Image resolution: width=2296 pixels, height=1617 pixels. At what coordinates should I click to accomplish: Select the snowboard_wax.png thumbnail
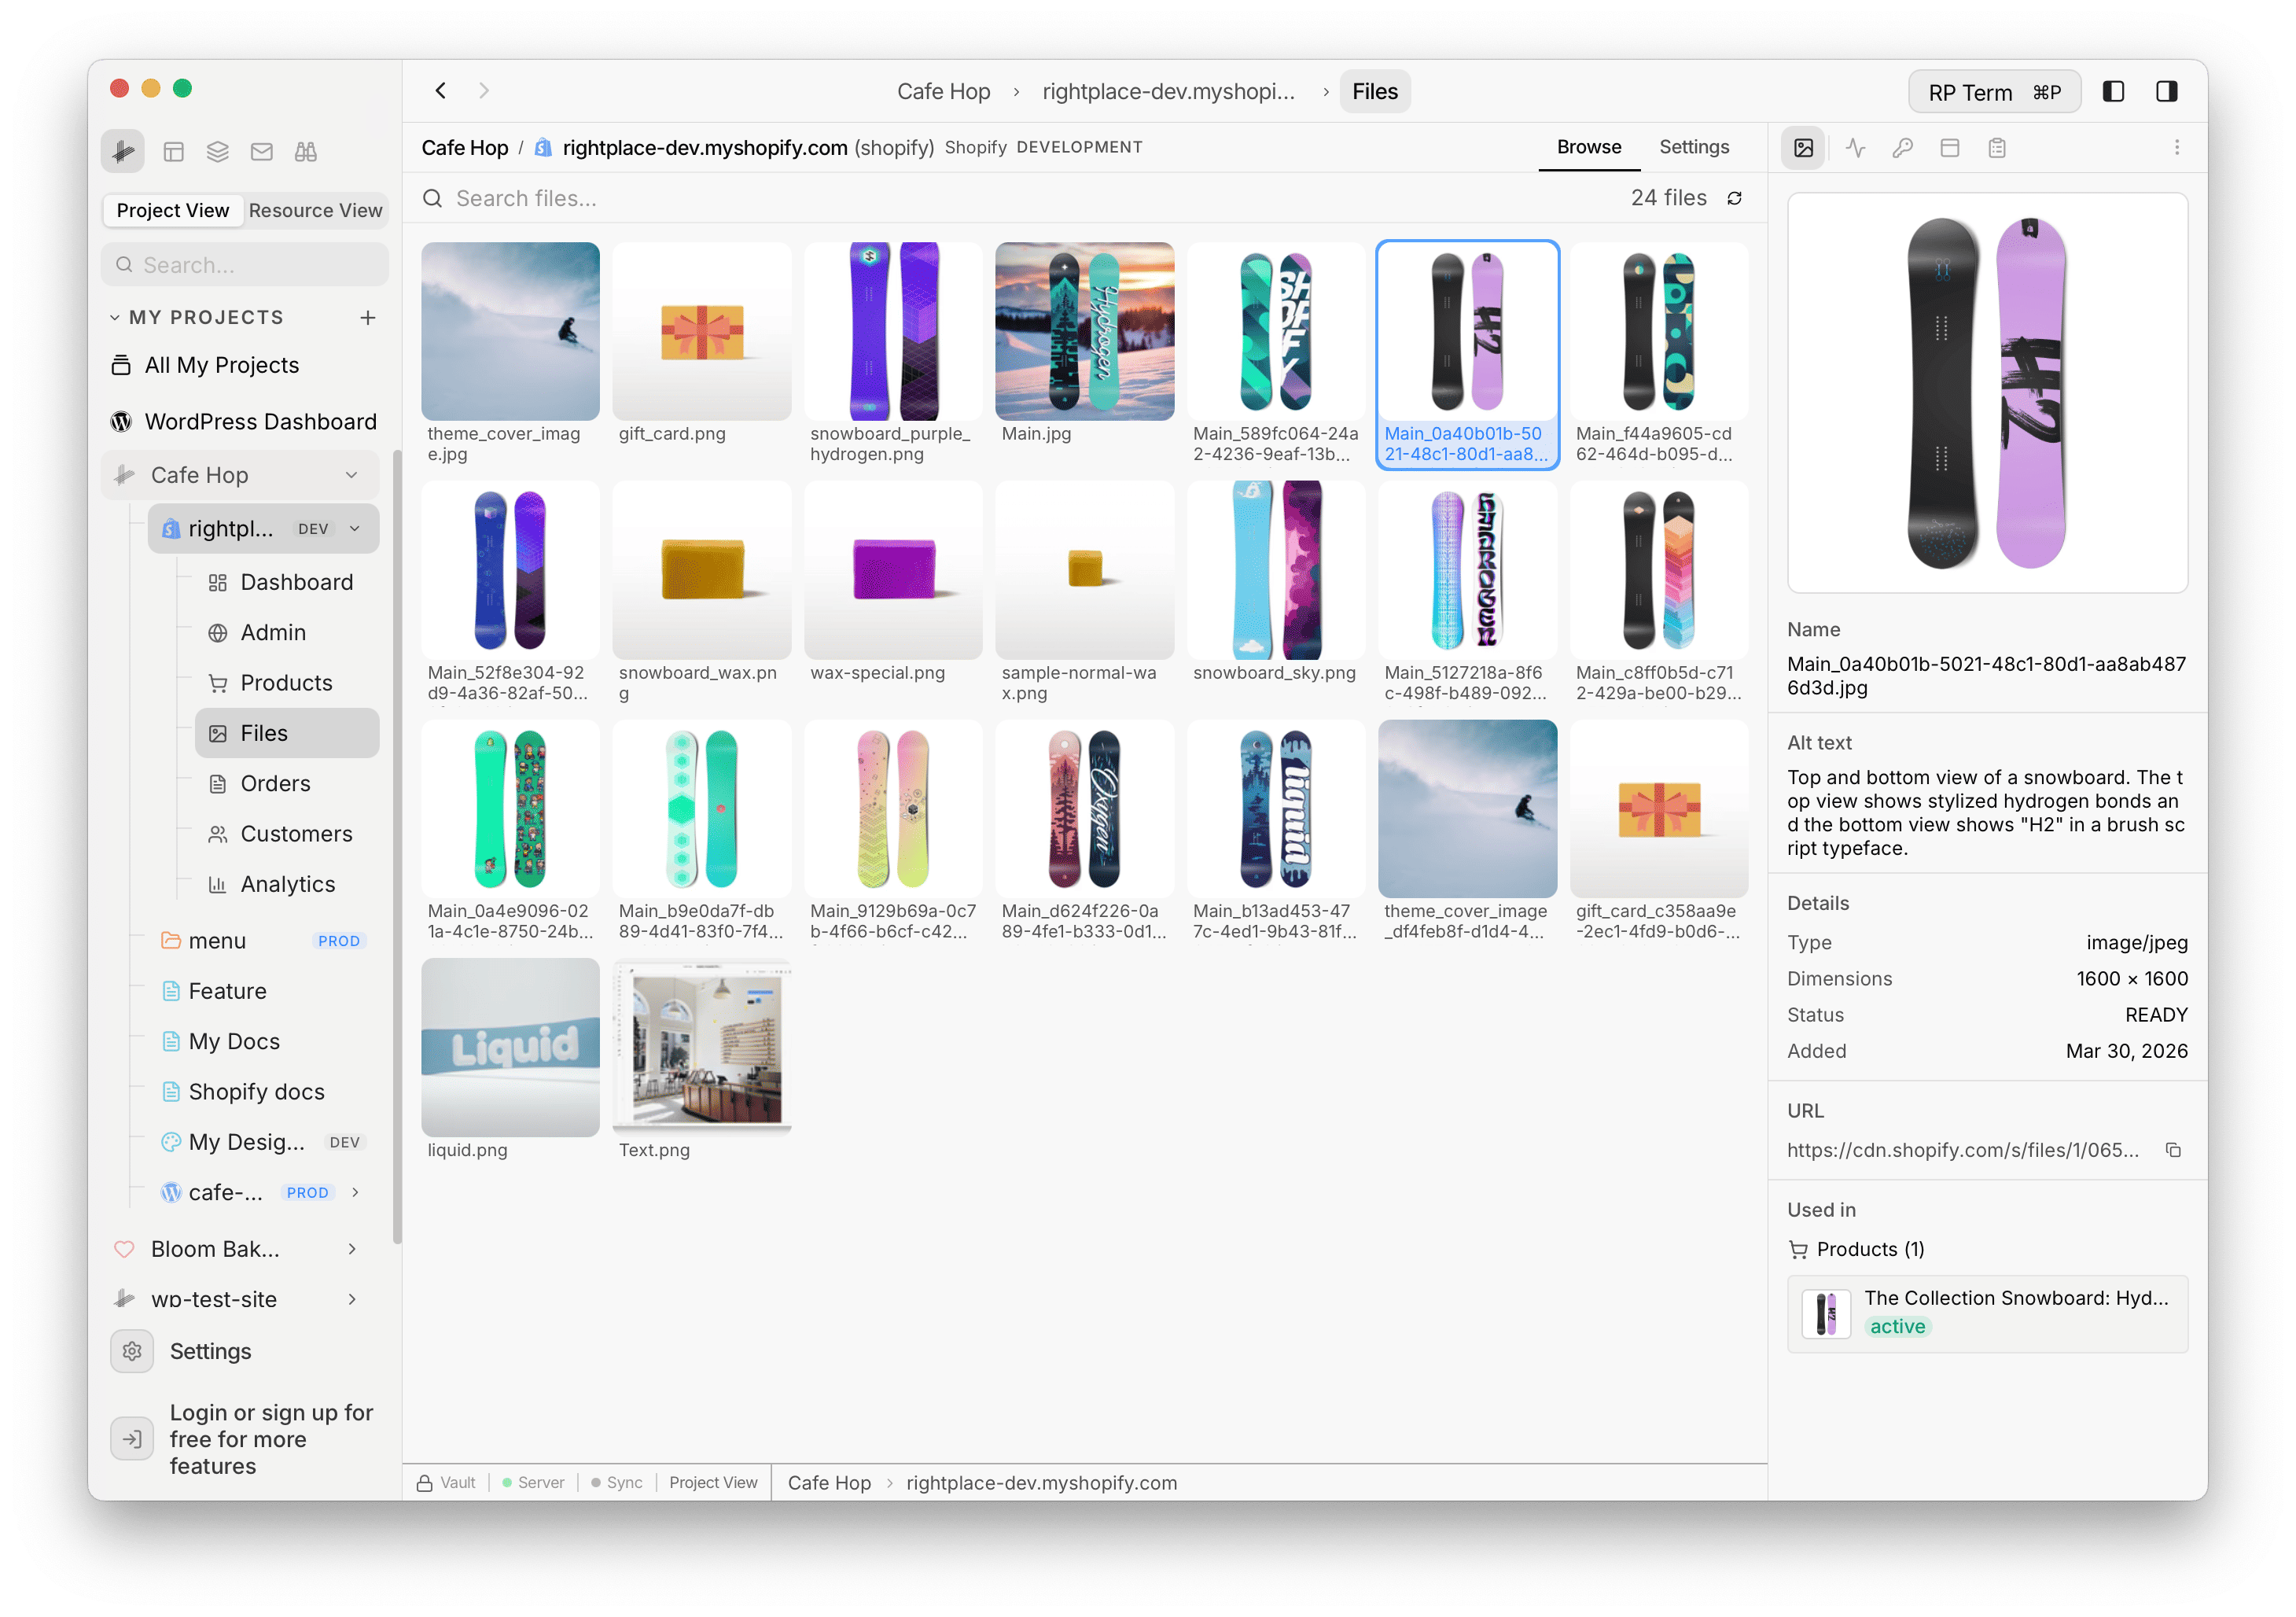point(701,570)
